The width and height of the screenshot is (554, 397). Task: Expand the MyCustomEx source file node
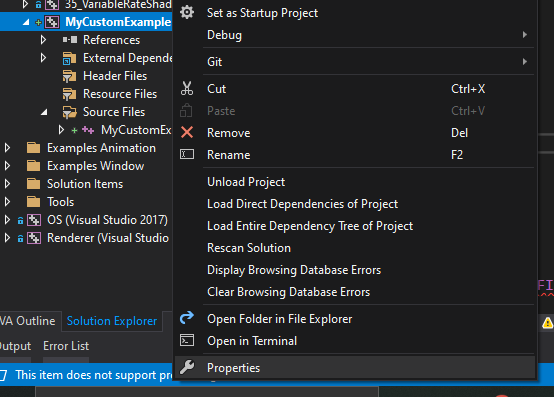(61, 130)
